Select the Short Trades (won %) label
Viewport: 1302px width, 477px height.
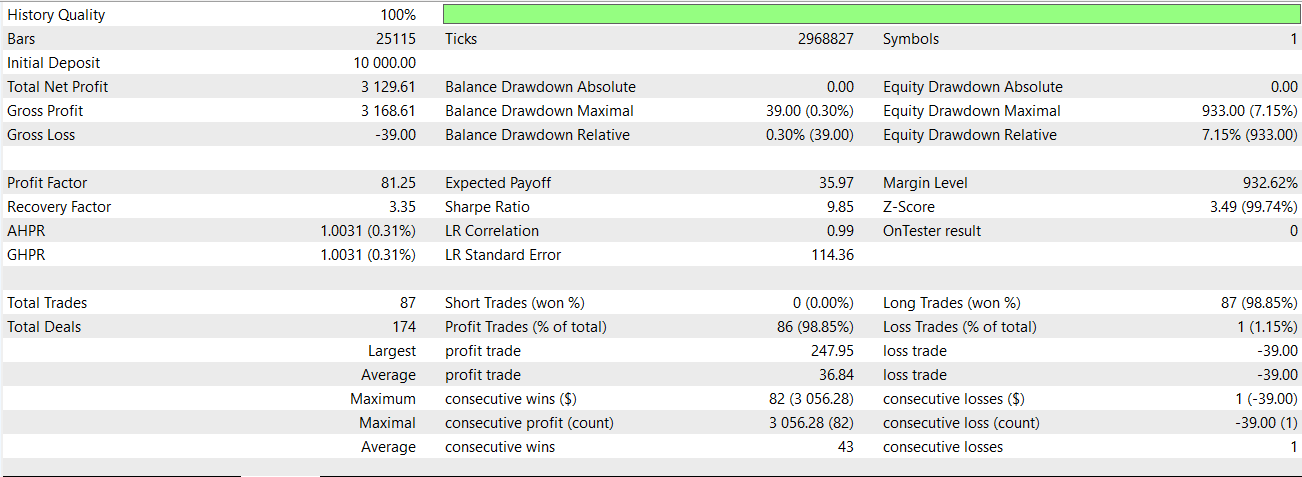click(514, 303)
